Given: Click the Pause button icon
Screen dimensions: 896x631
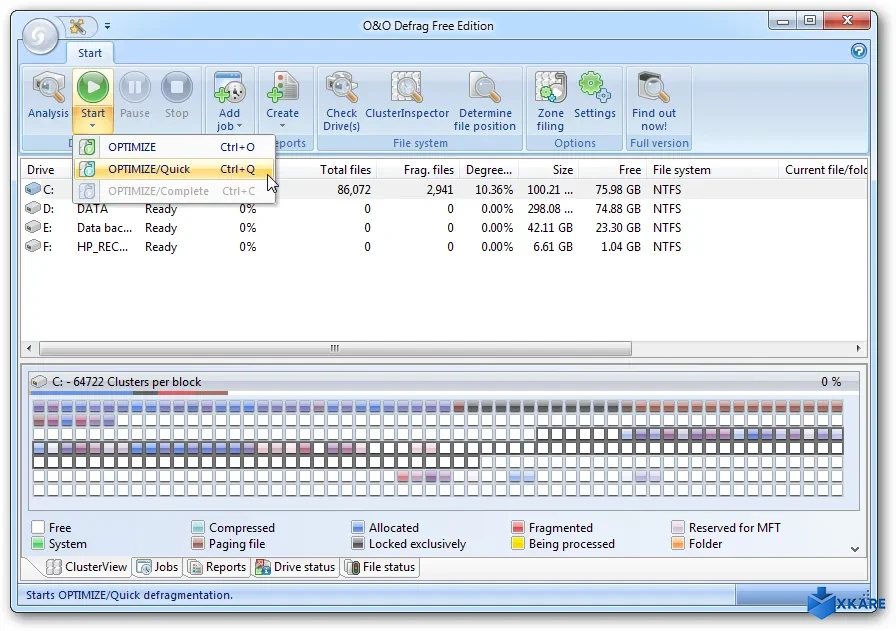Looking at the screenshot, I should (135, 88).
